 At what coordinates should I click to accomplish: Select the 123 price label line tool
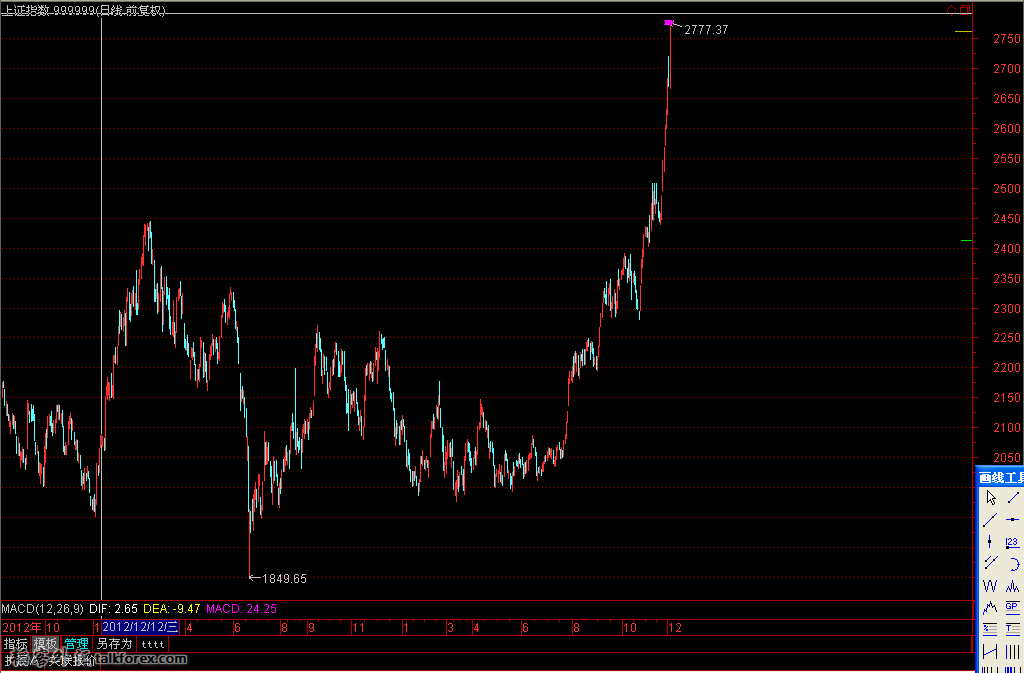tap(1013, 542)
